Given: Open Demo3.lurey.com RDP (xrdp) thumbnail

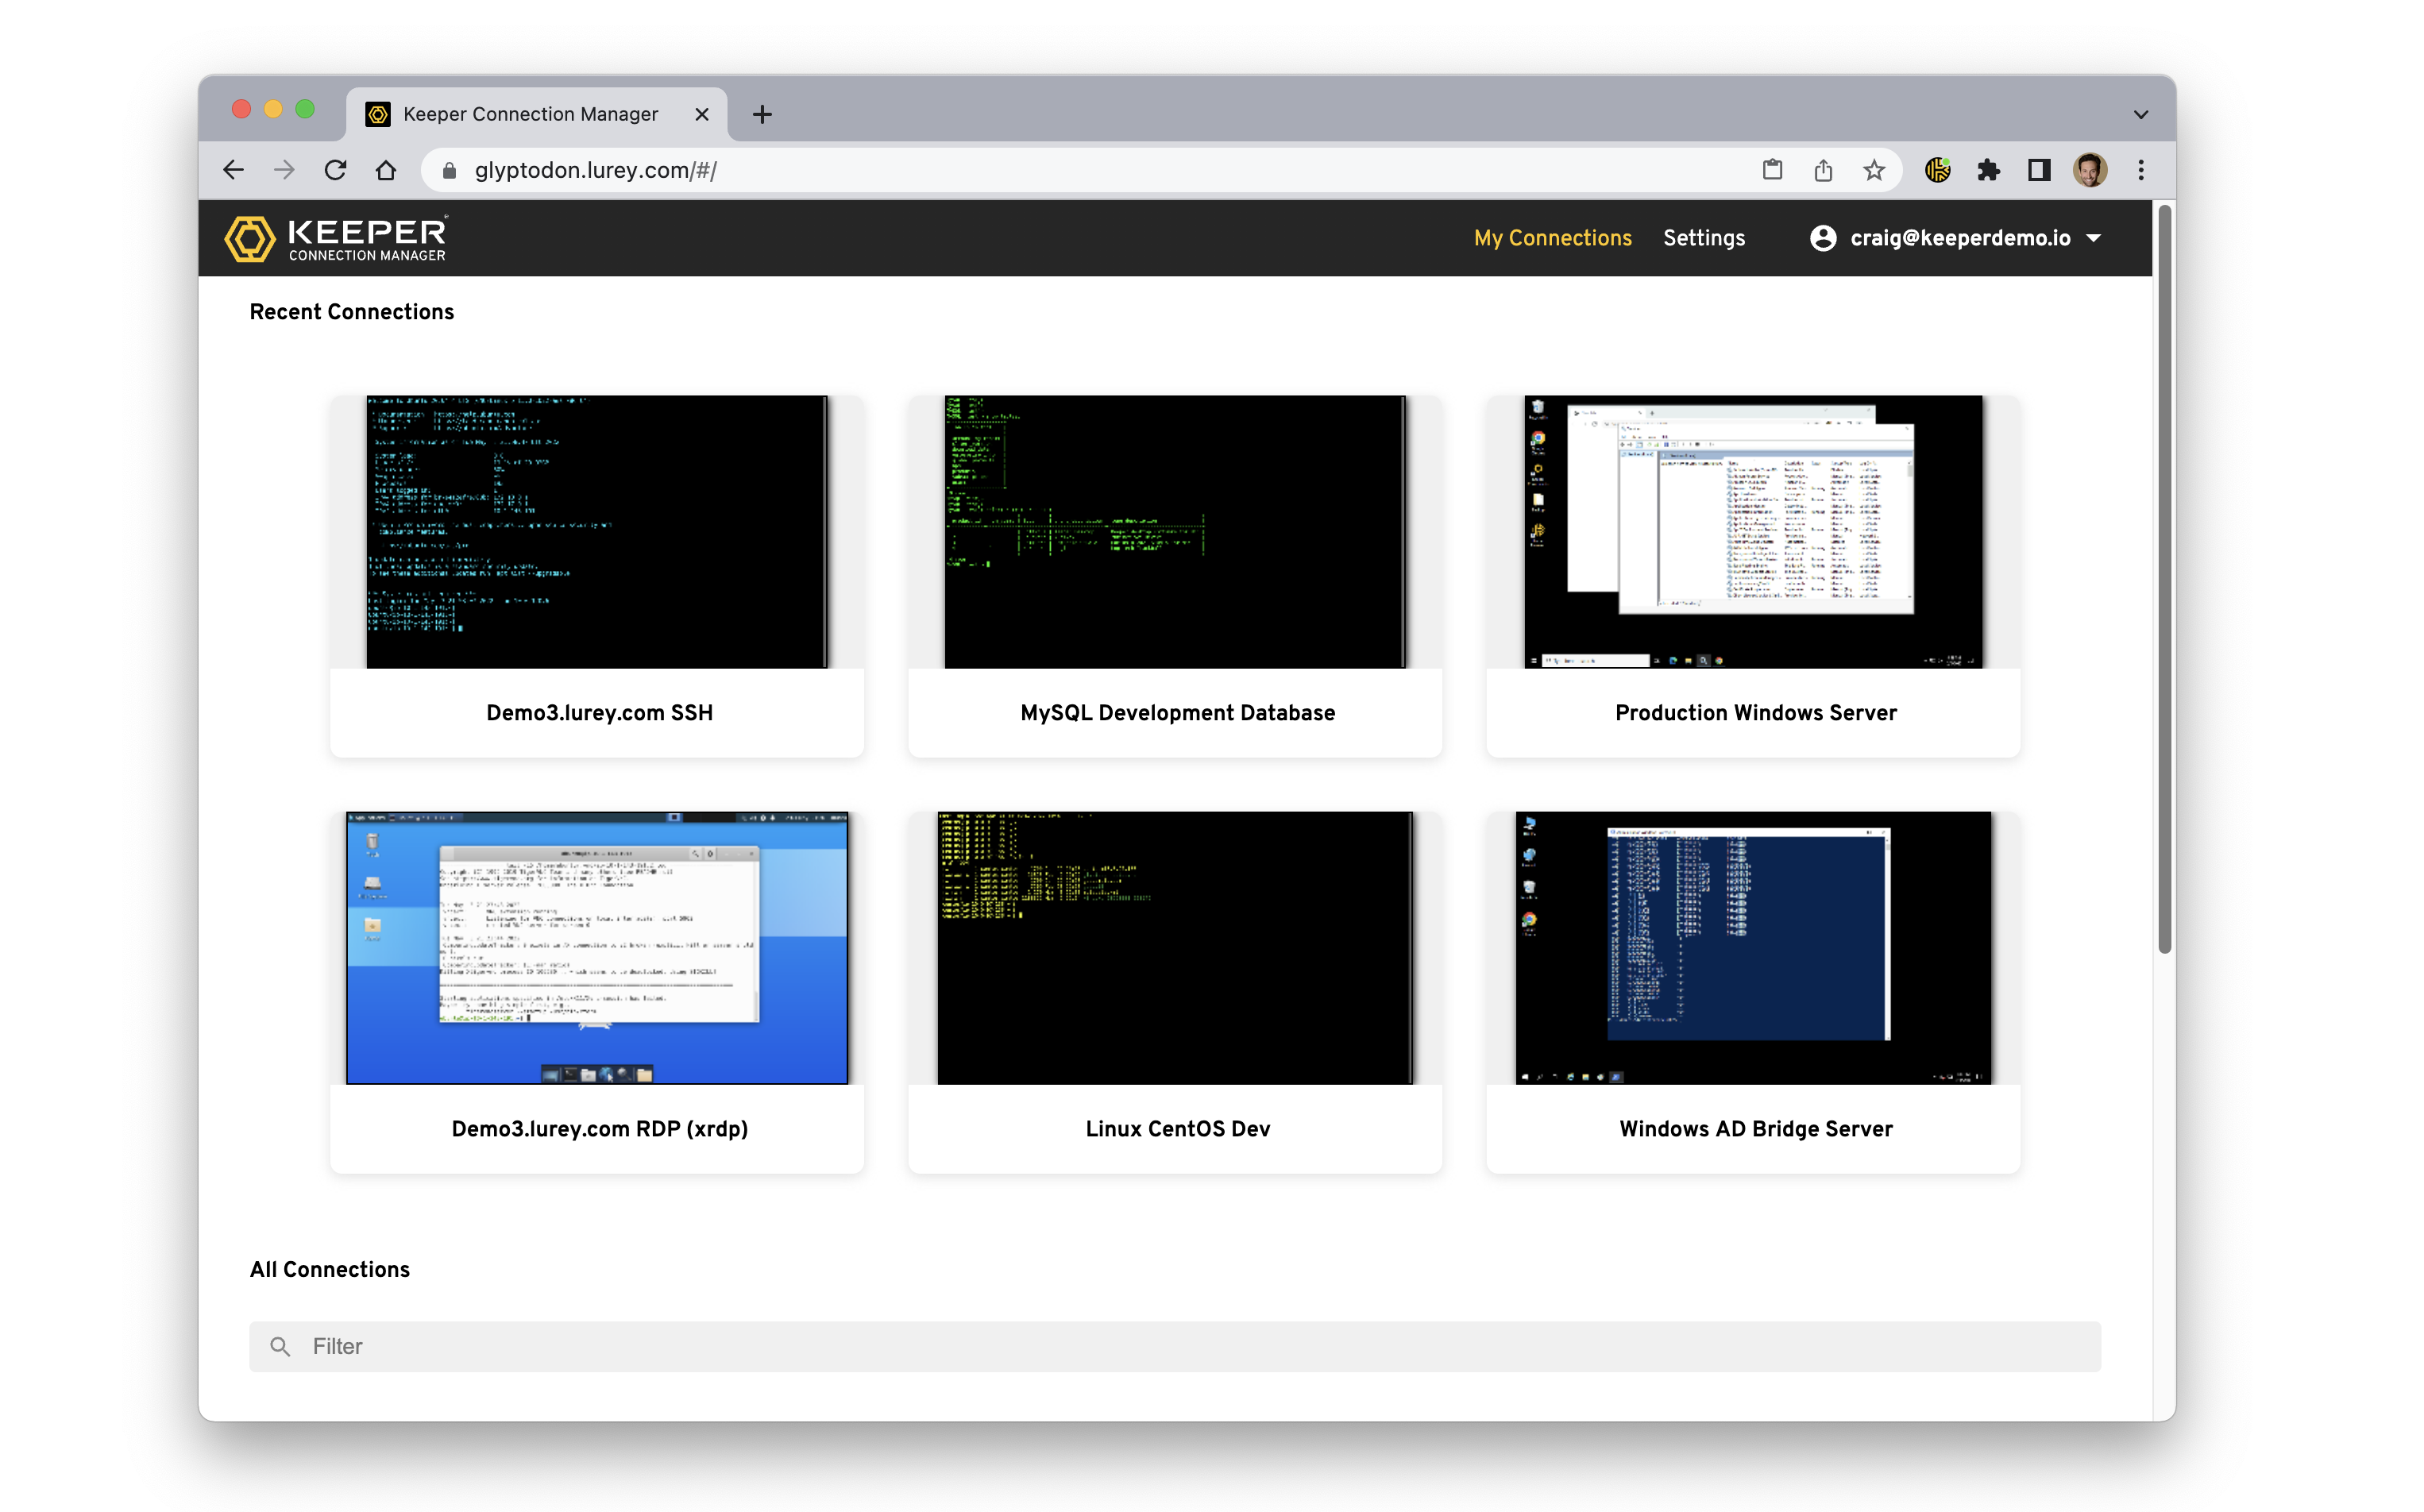Looking at the screenshot, I should coord(597,948).
